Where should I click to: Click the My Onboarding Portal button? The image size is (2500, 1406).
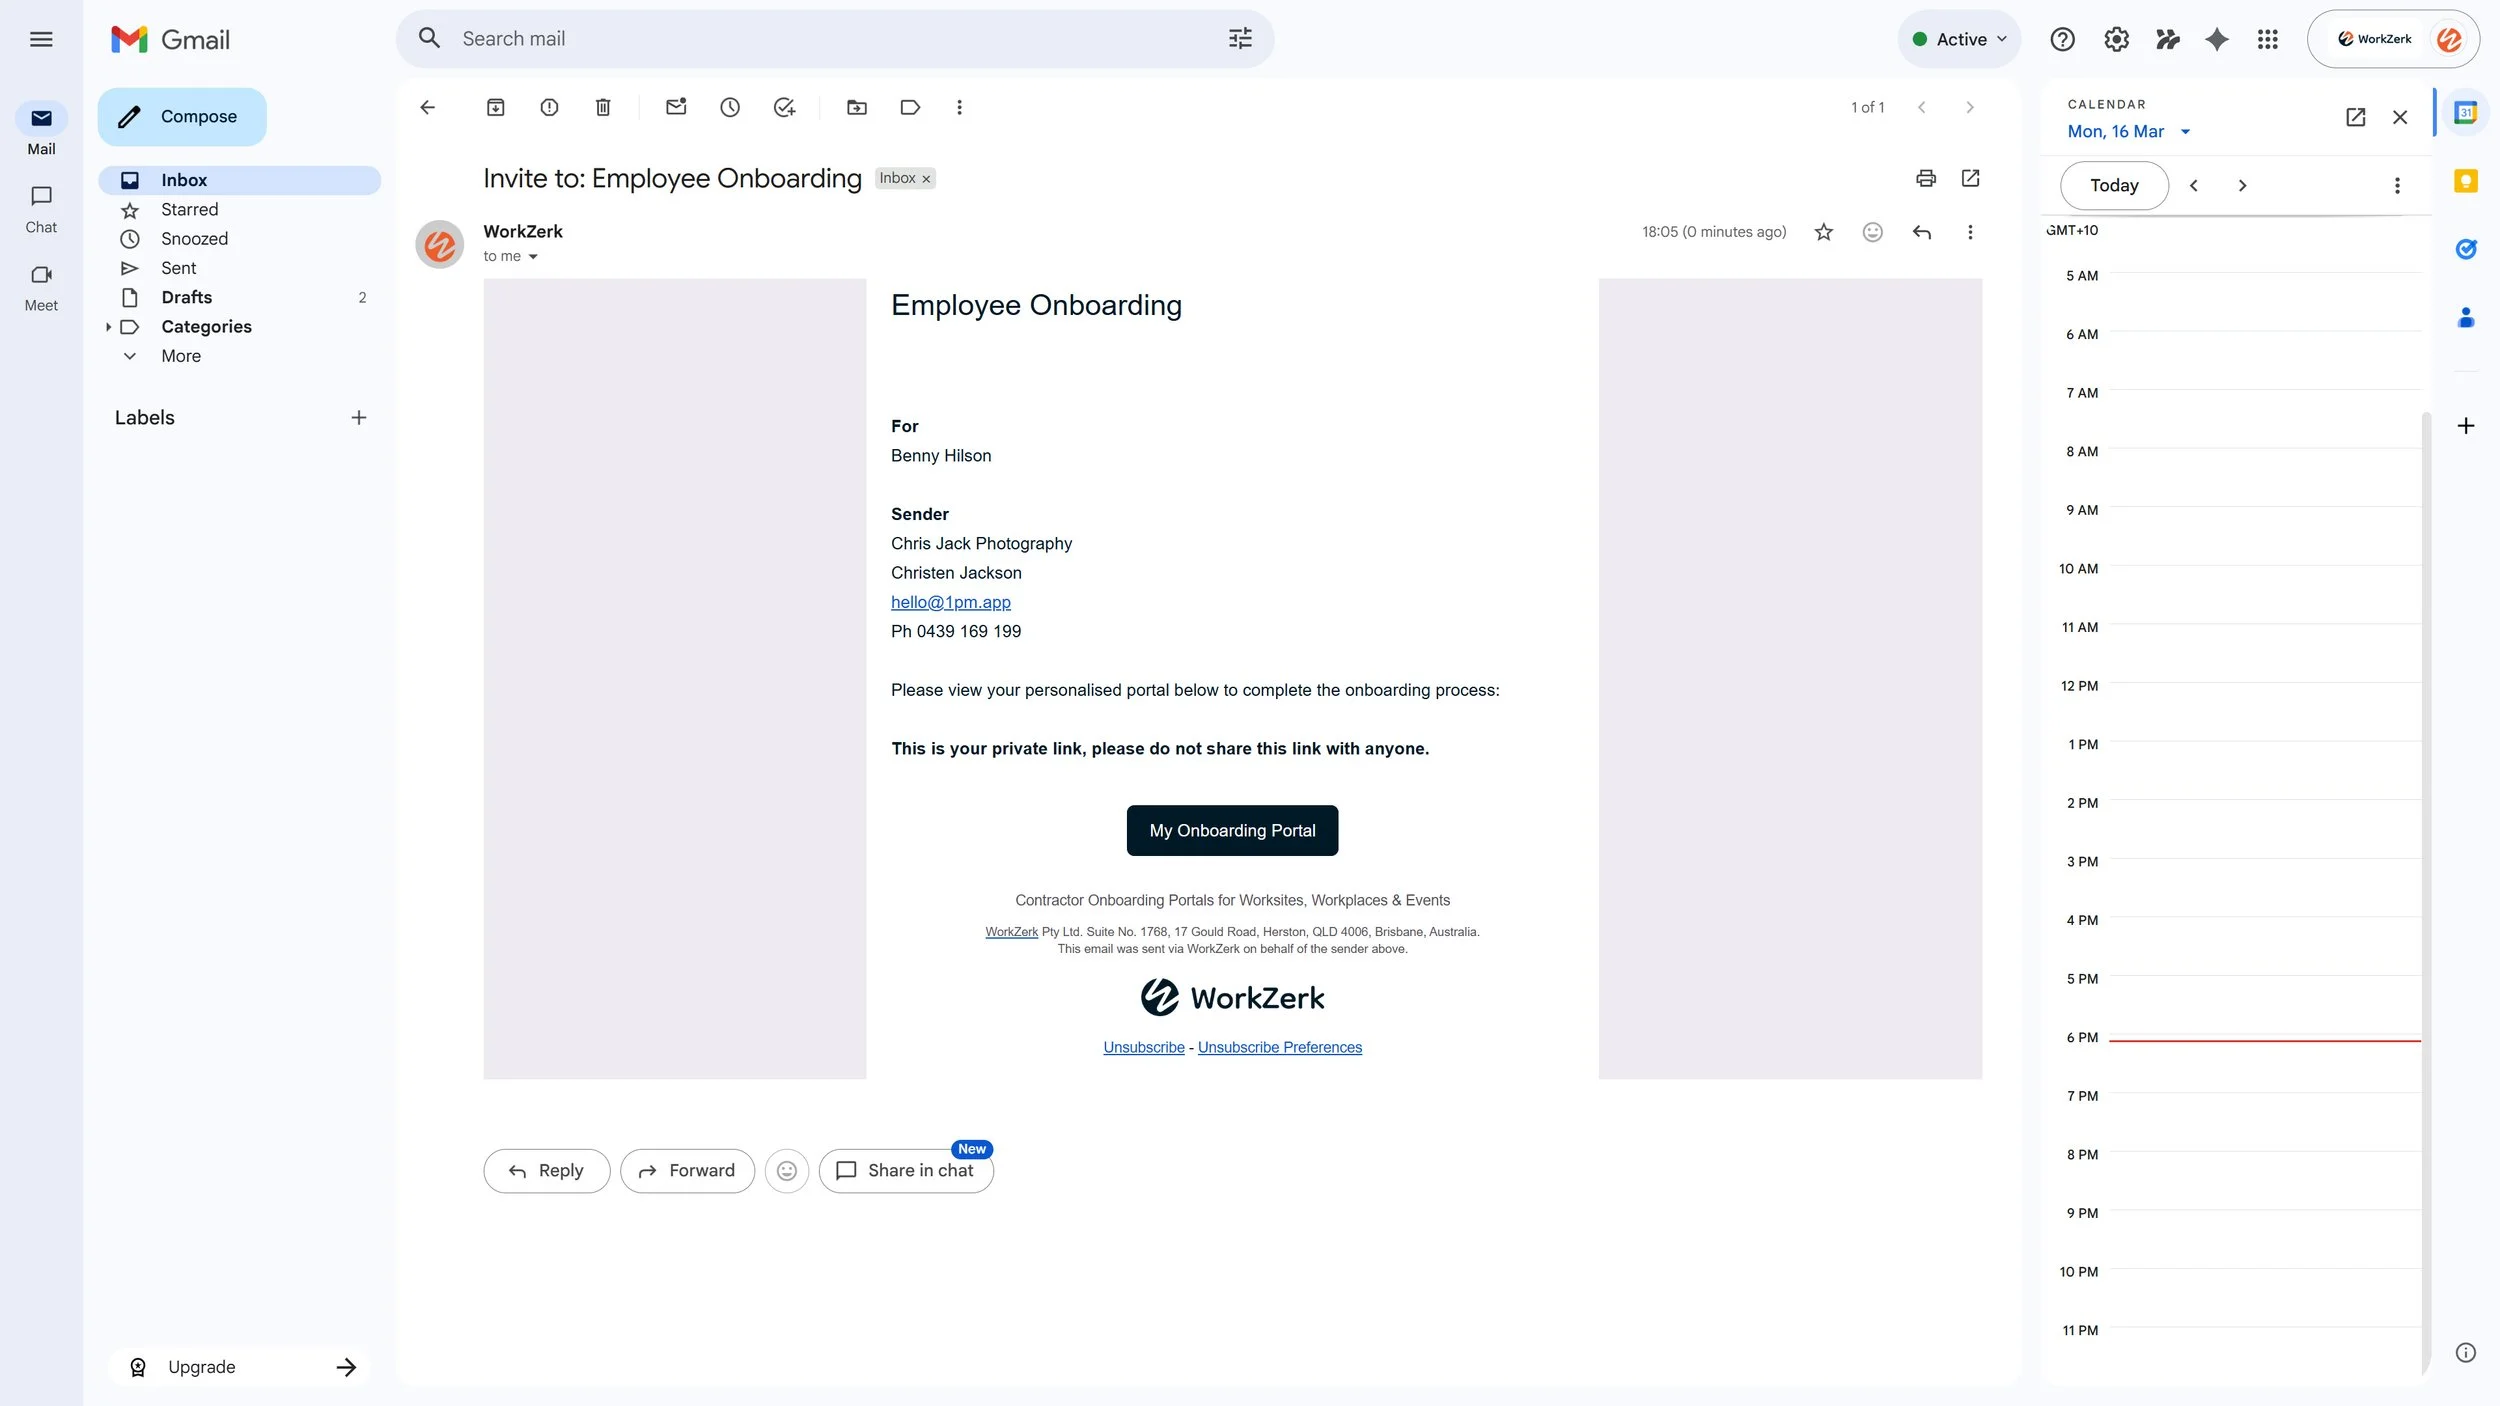pyautogui.click(x=1231, y=830)
